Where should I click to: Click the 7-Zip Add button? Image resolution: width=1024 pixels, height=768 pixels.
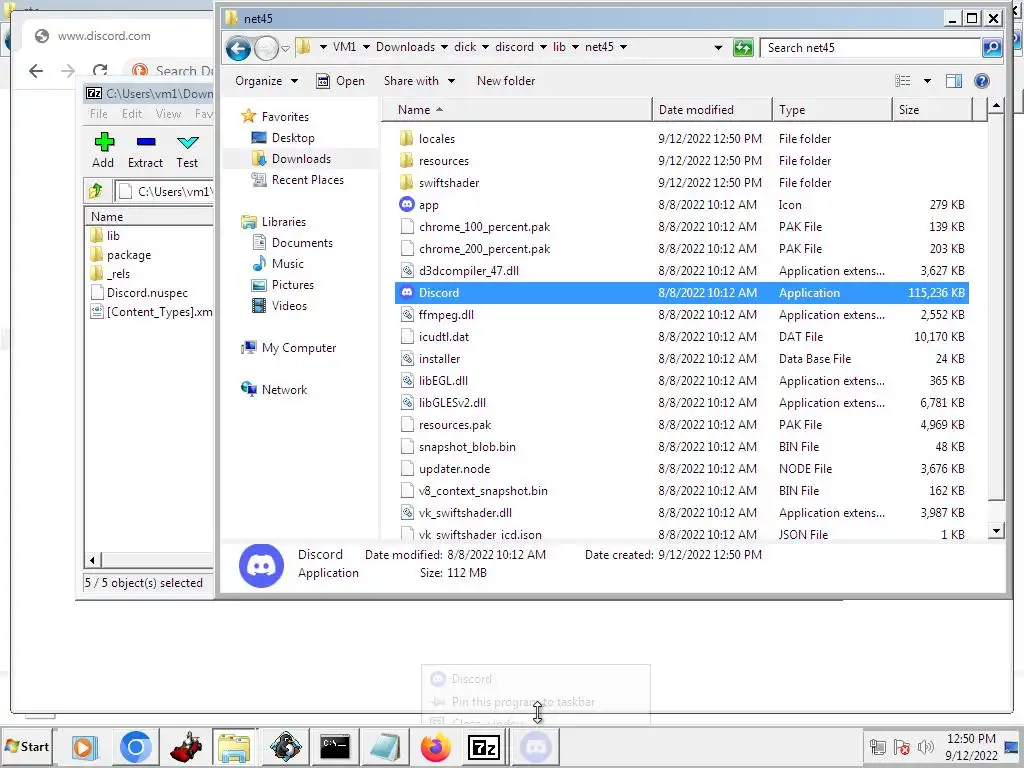coord(103,150)
